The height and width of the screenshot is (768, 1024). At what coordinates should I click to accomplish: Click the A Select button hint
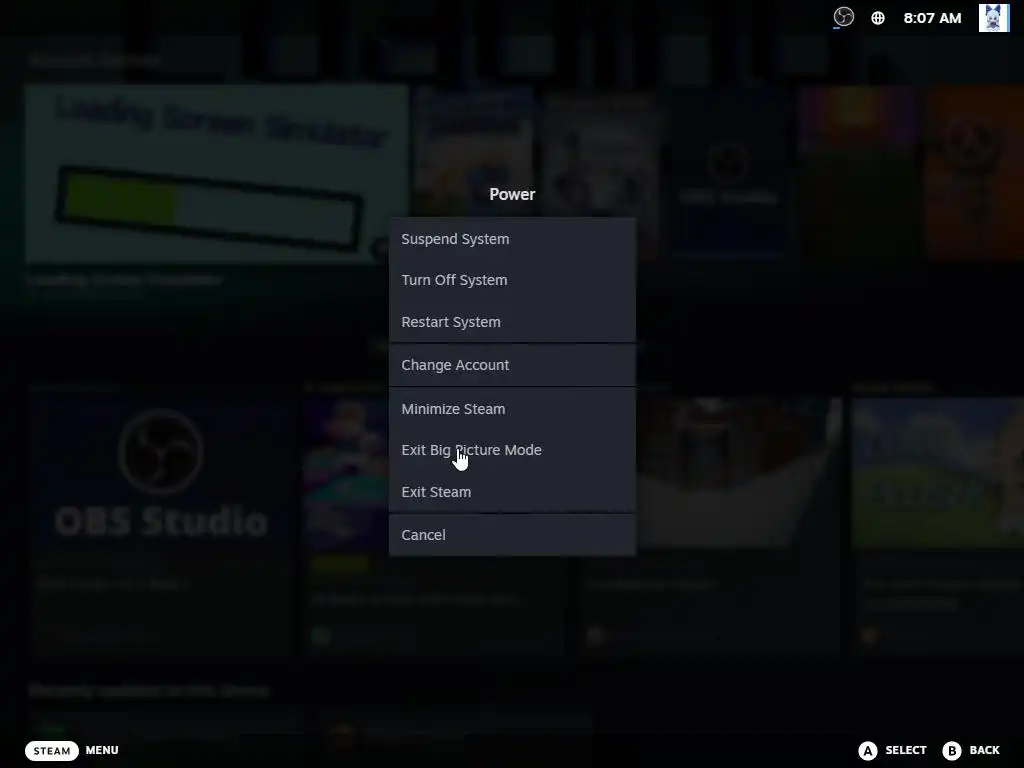892,750
